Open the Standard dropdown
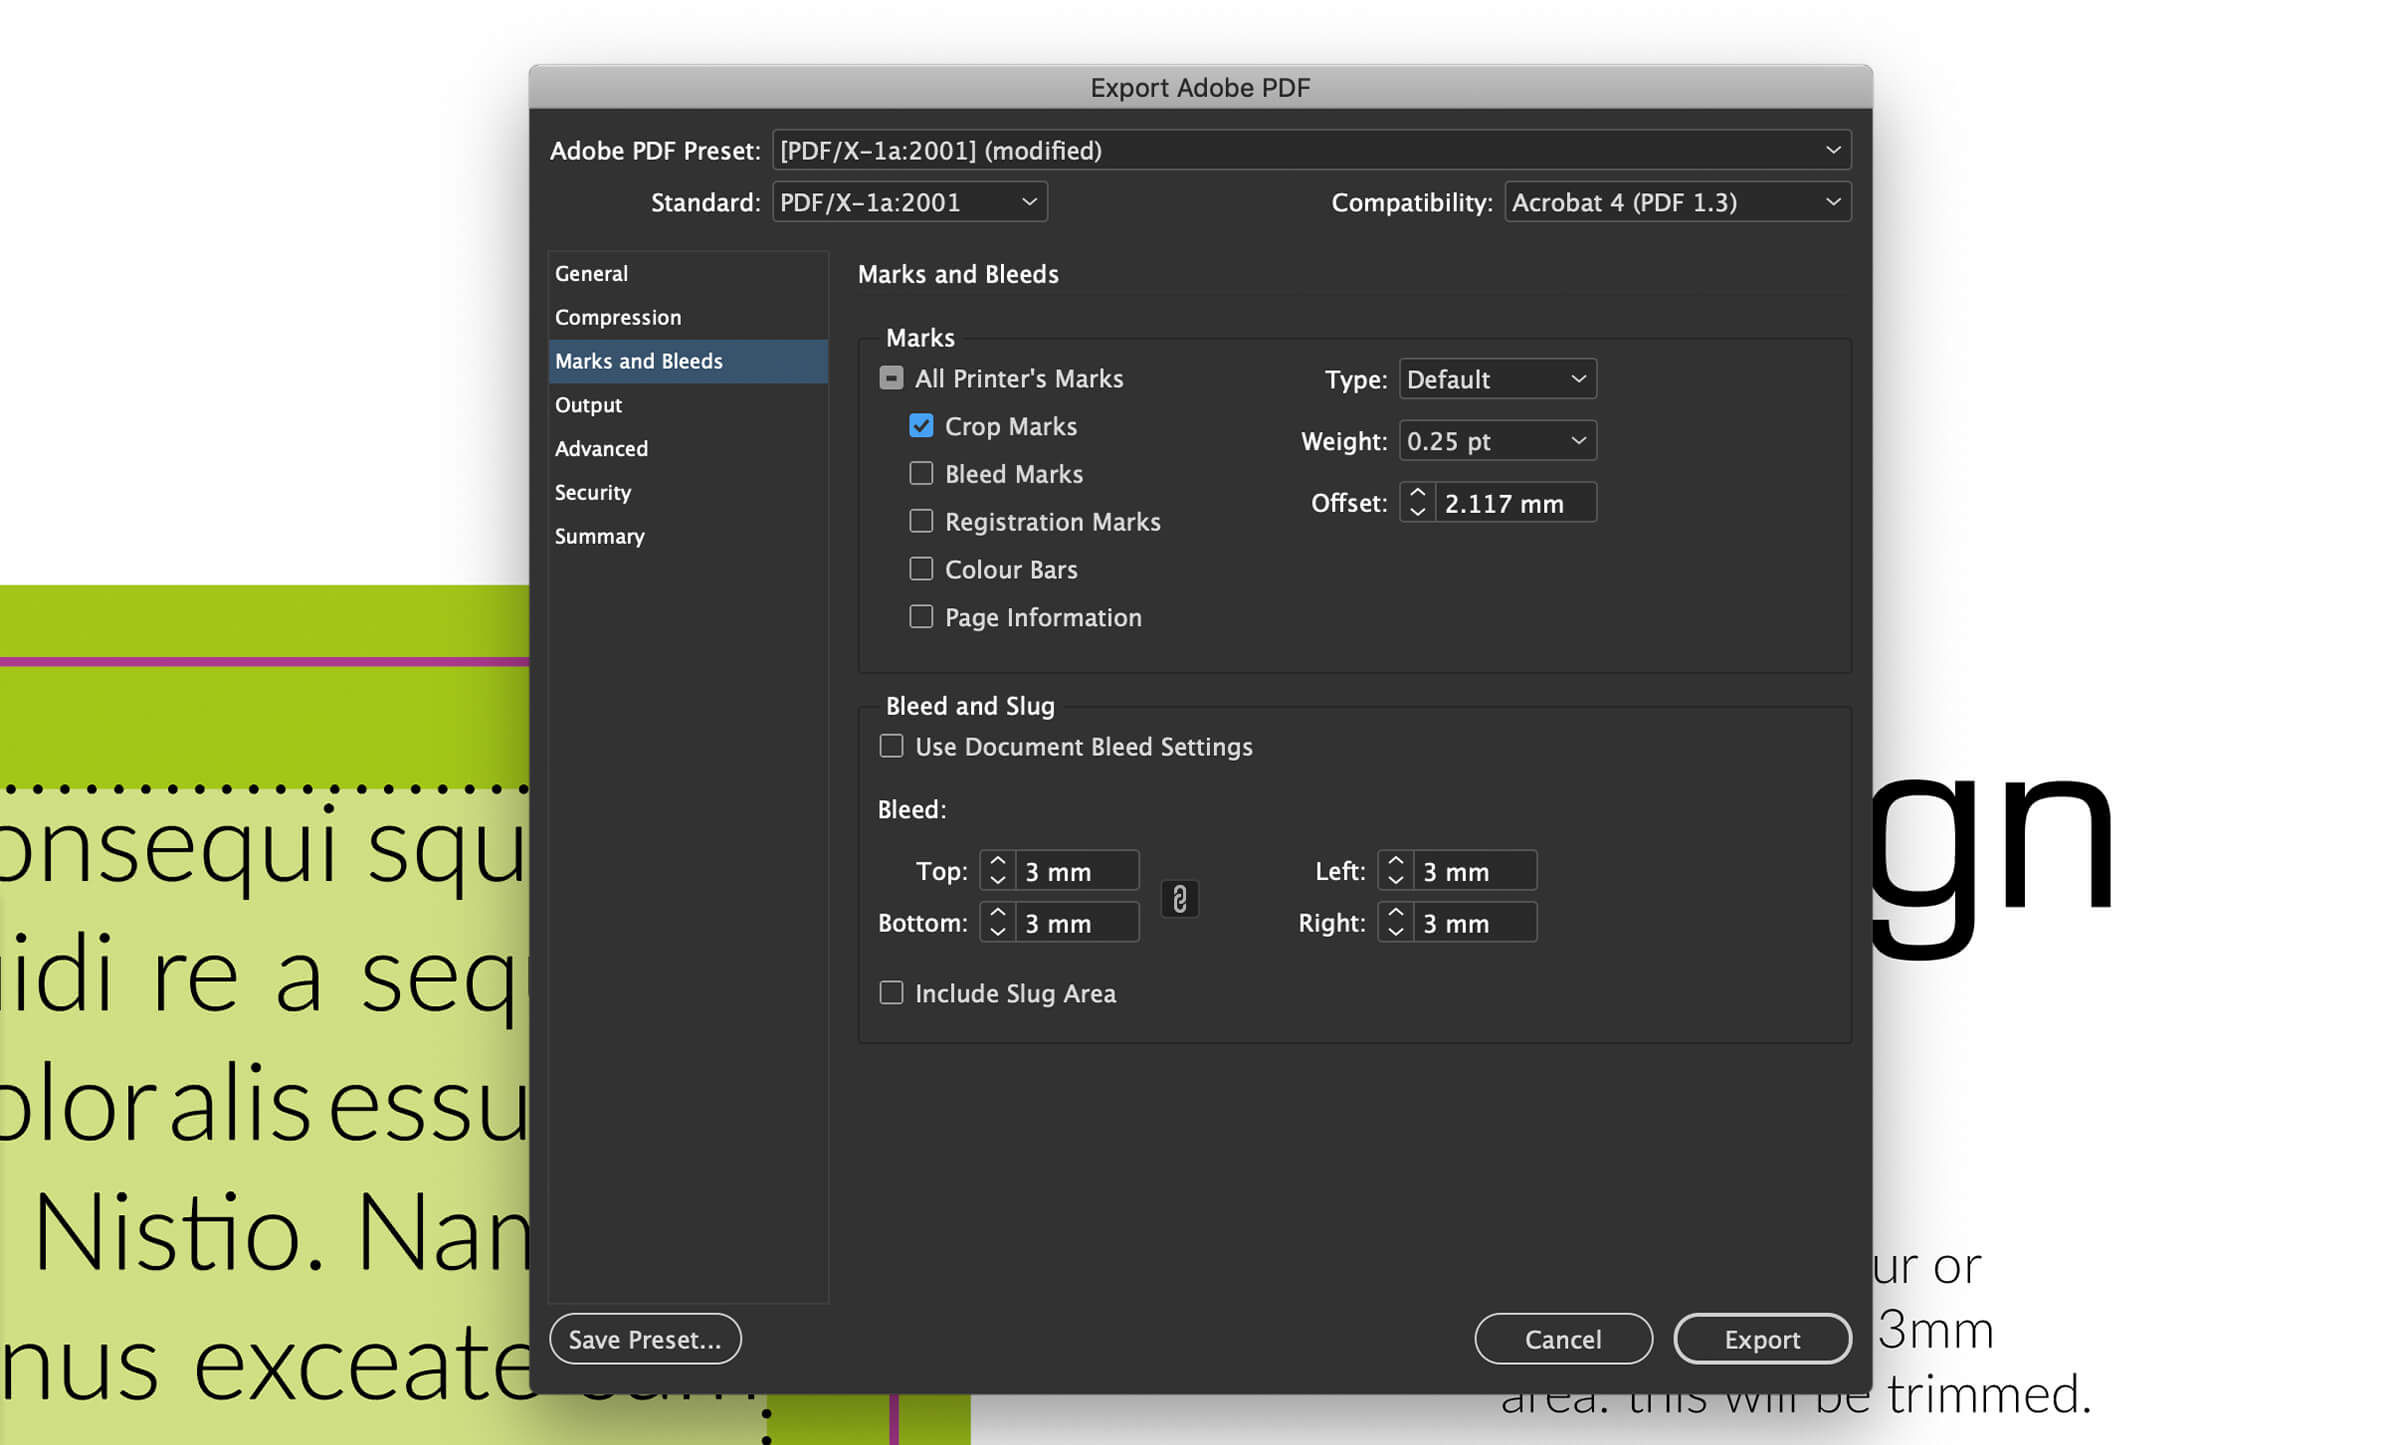 click(x=909, y=202)
